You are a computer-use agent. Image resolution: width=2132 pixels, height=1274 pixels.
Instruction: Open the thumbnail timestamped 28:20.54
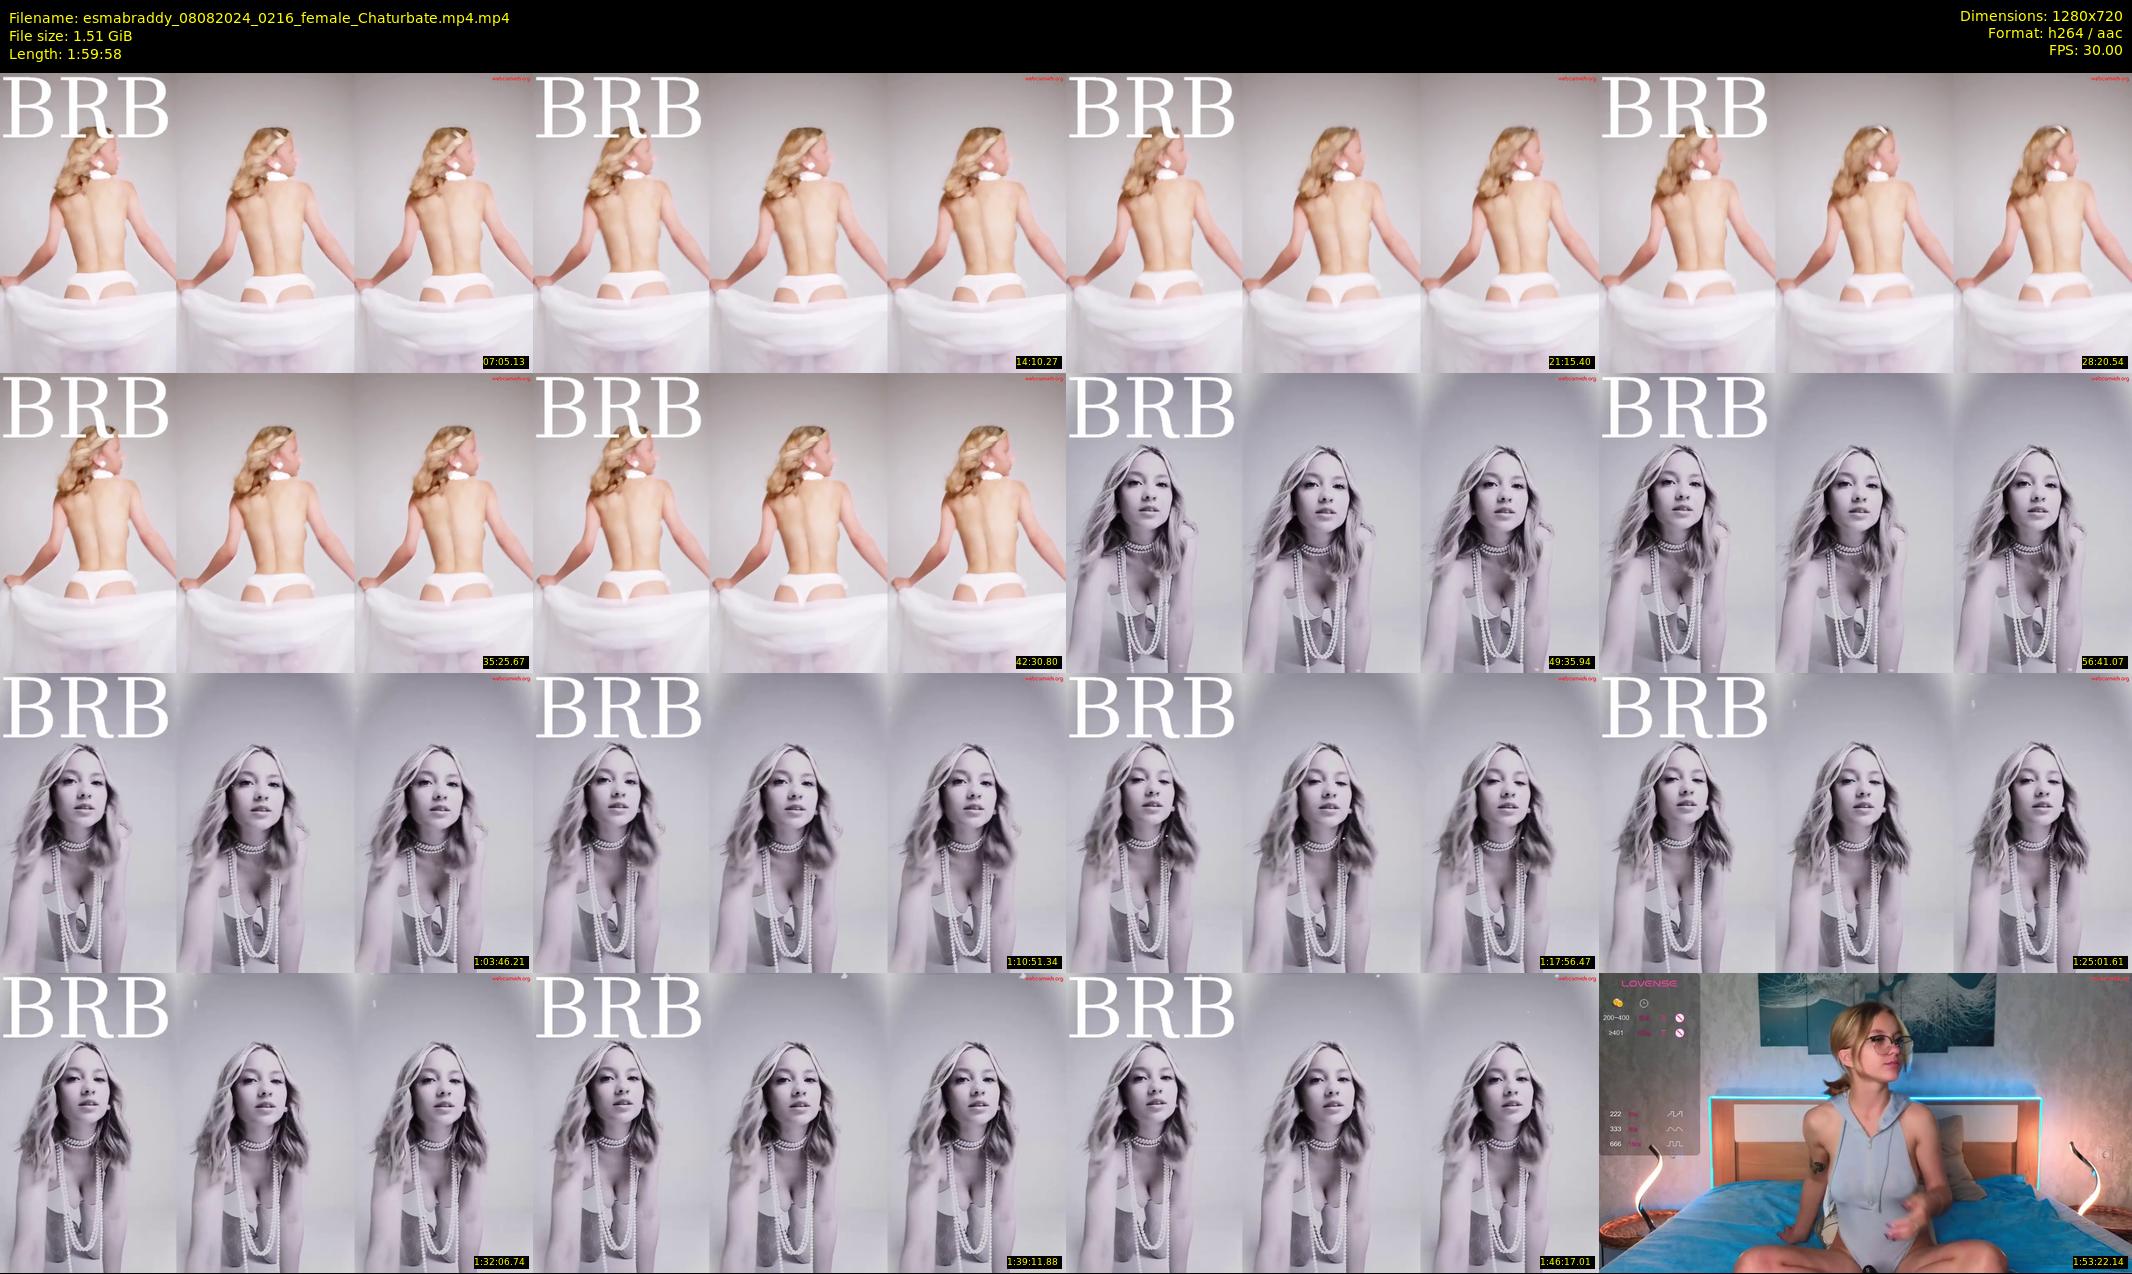[1865, 222]
